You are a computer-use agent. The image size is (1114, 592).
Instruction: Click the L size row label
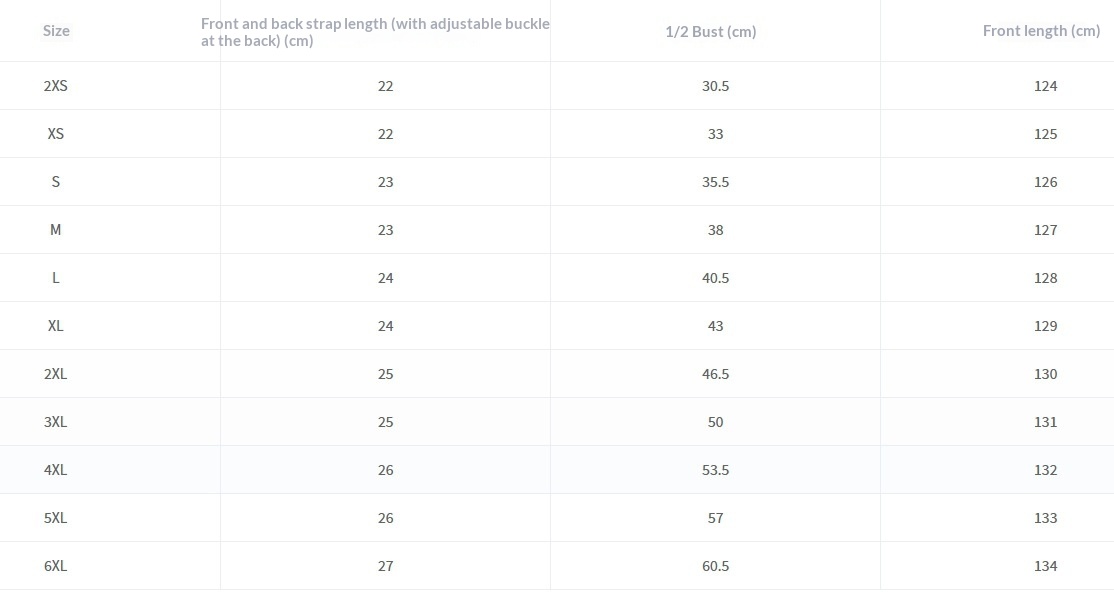click(x=56, y=278)
